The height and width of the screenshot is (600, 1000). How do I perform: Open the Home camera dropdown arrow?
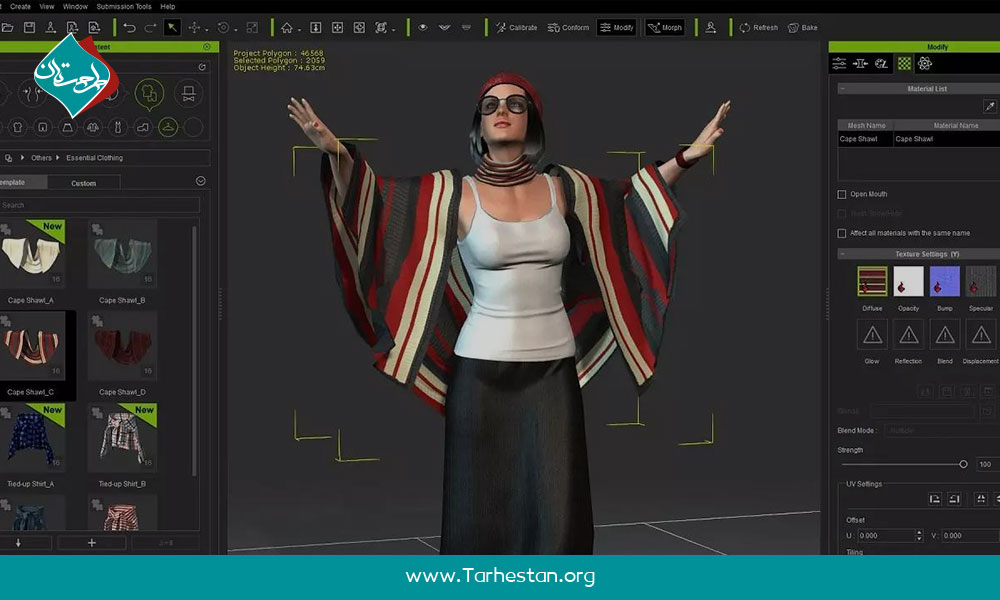pos(299,29)
